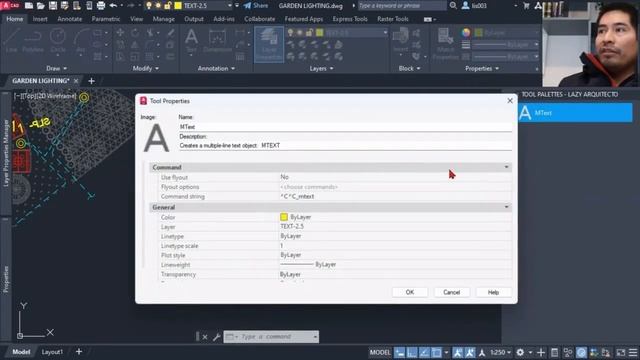Click the yellow layer color swatch in quick access
Viewport: 640px width, 360px height.
coord(178,5)
